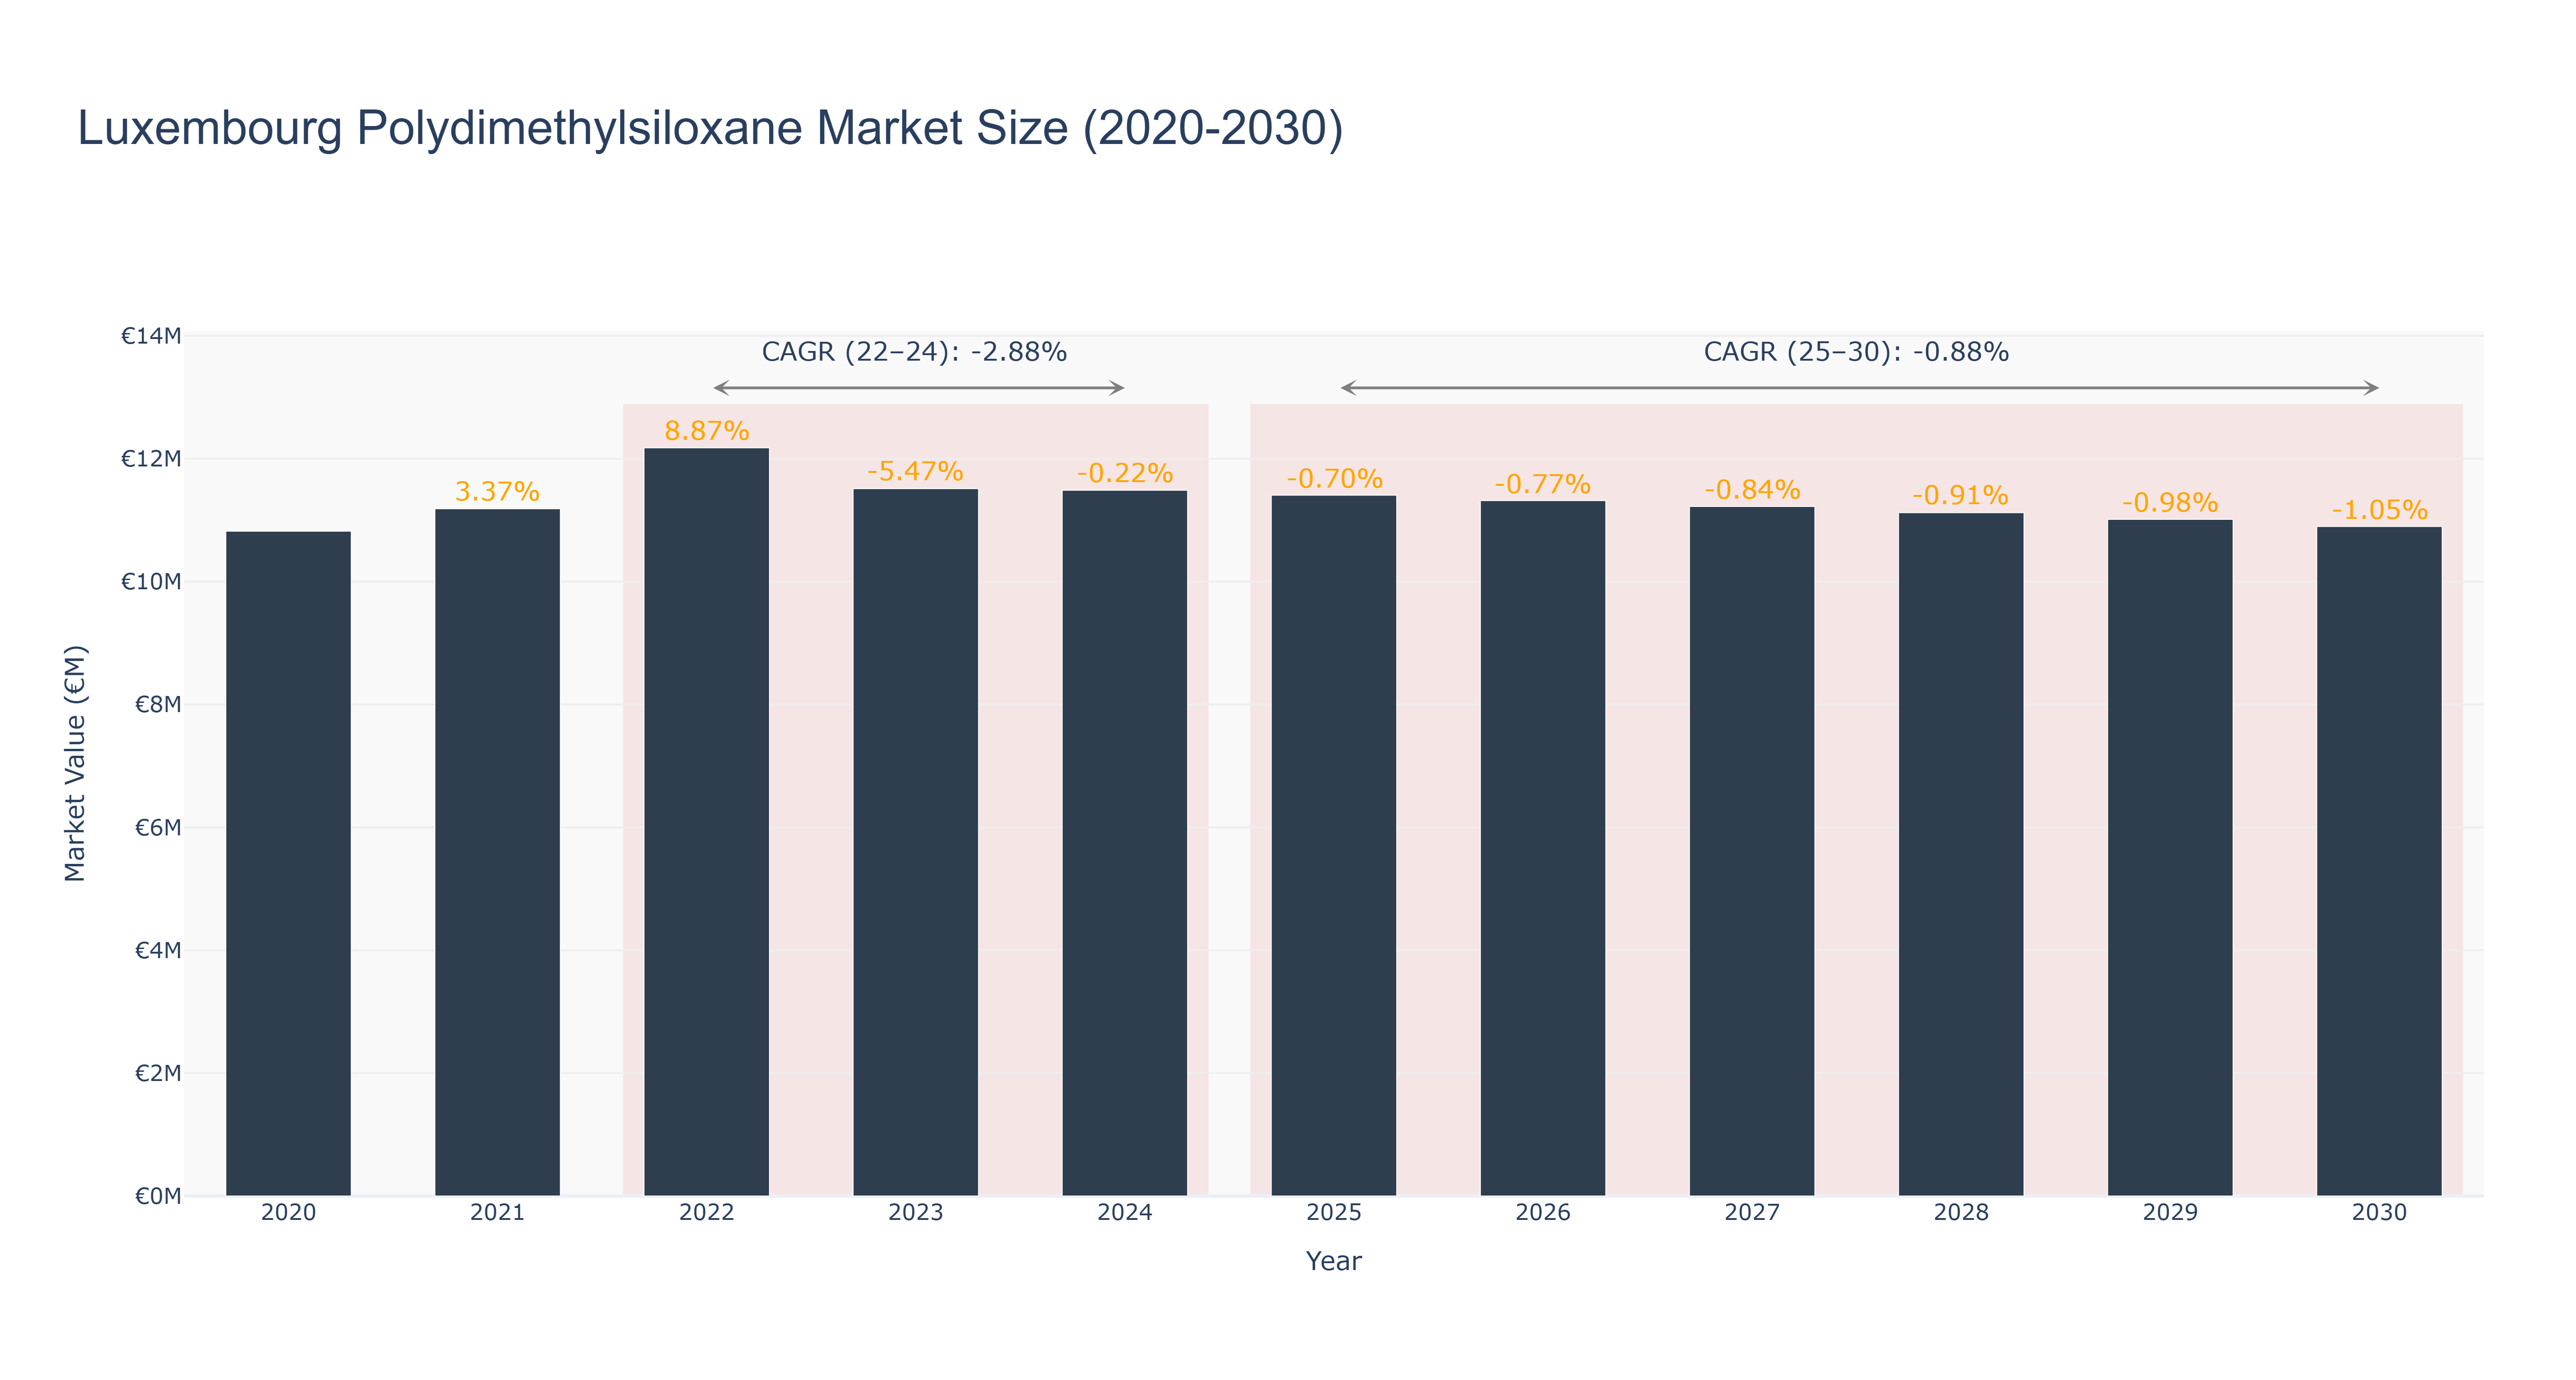
Task: Click the -5.47% growth label
Action: coord(915,471)
